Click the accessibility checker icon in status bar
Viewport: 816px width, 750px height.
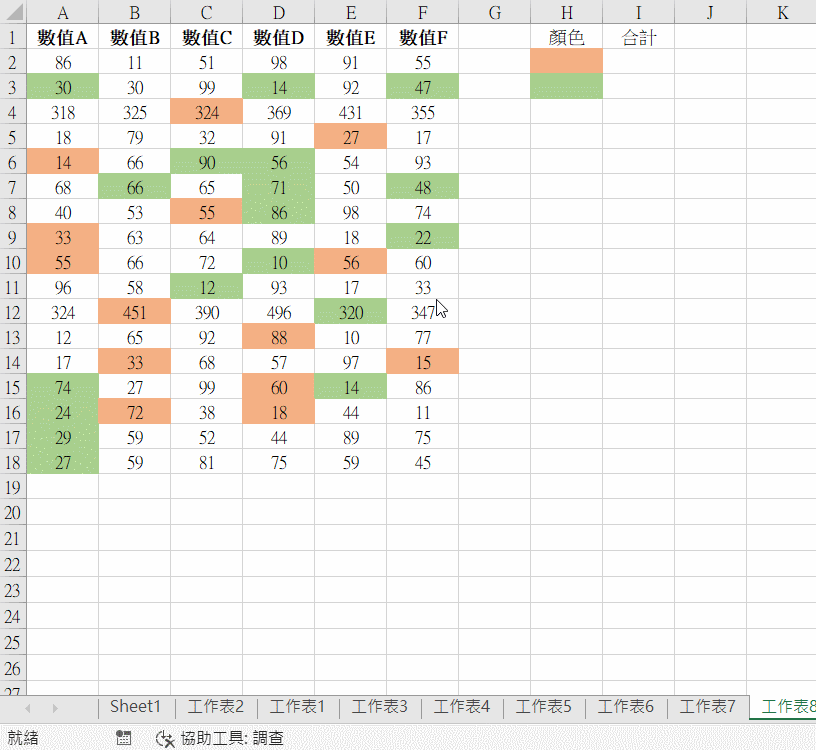[166, 738]
